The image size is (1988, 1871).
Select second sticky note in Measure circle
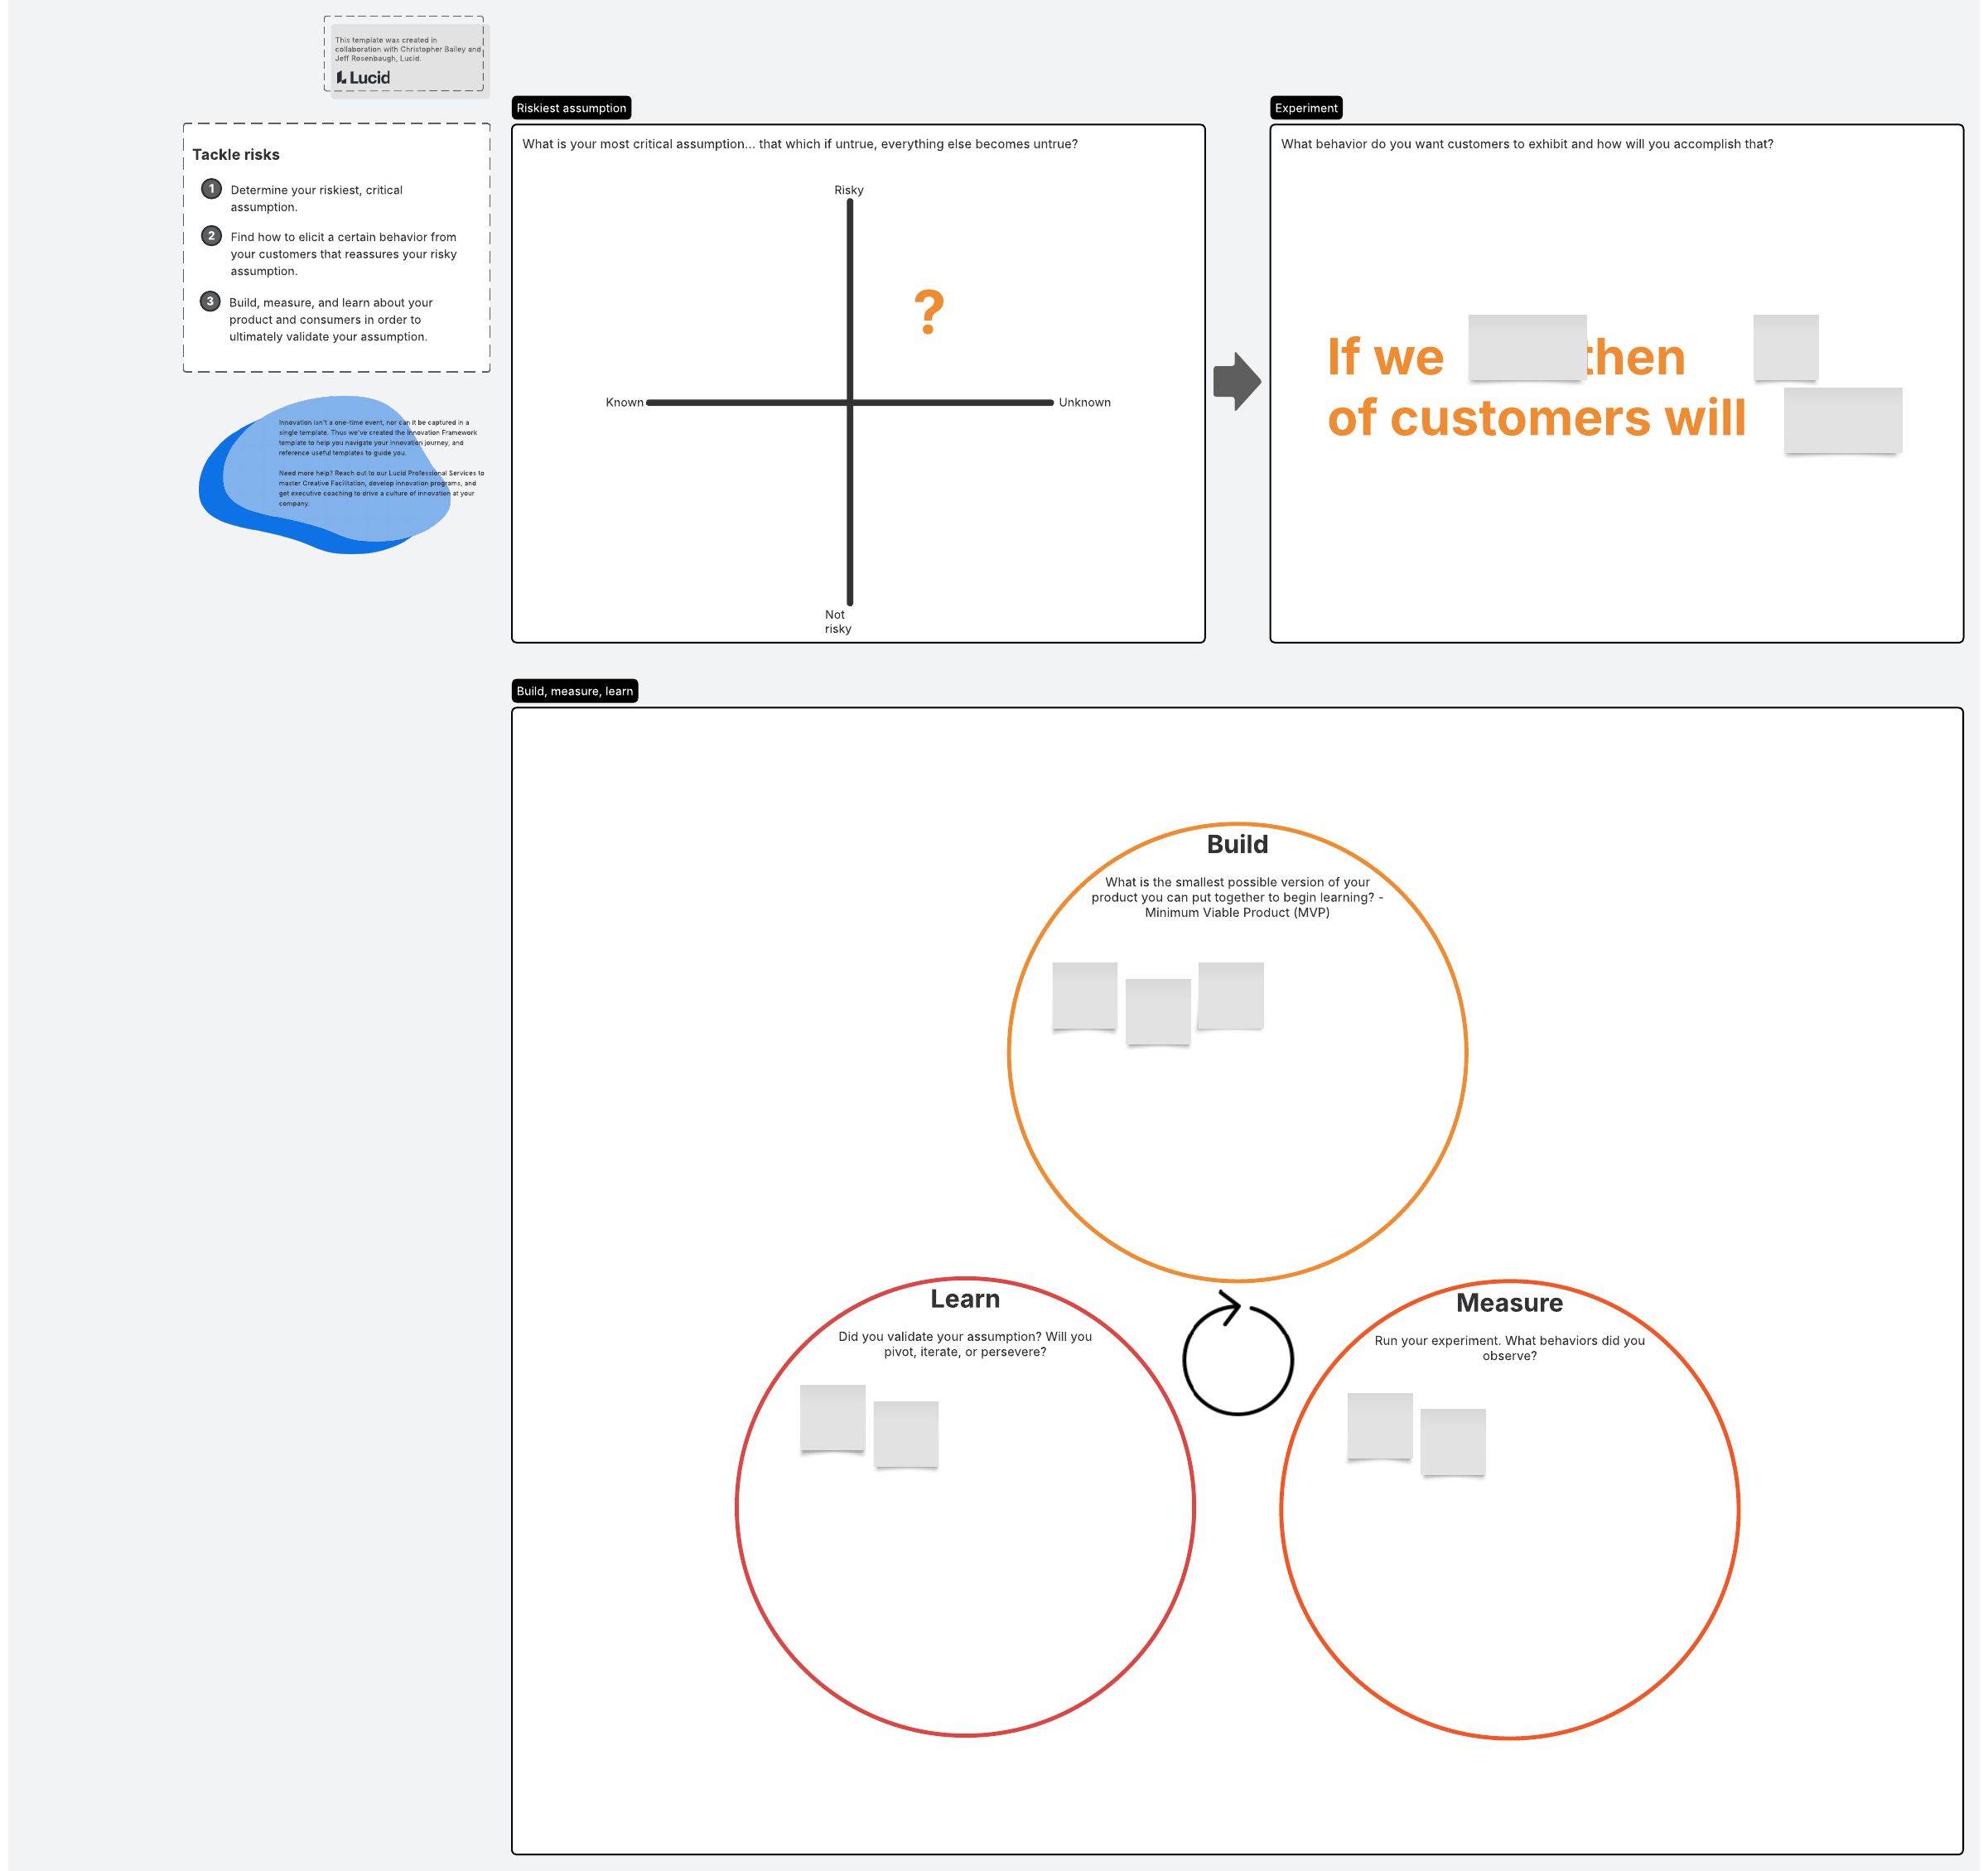pyautogui.click(x=1452, y=1441)
